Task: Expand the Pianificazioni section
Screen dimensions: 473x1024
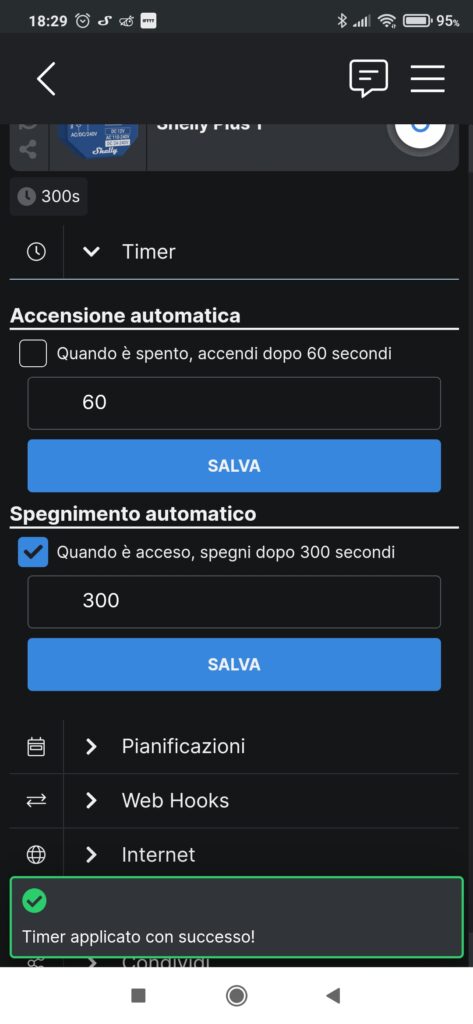Action: [x=234, y=746]
